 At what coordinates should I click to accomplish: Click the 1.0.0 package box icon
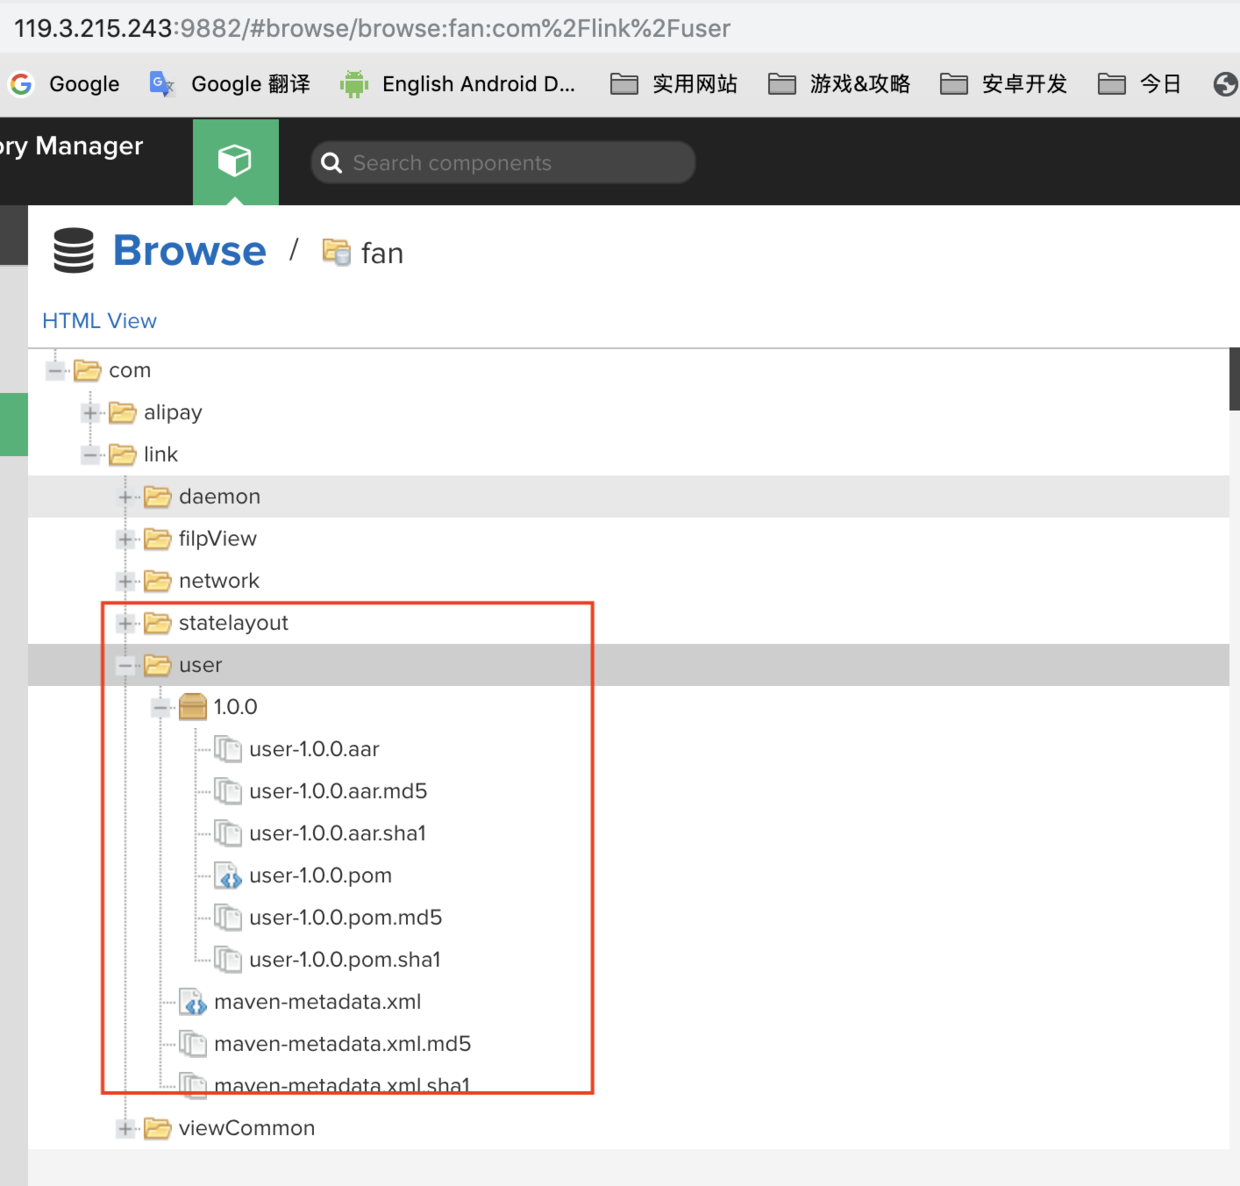click(x=193, y=707)
